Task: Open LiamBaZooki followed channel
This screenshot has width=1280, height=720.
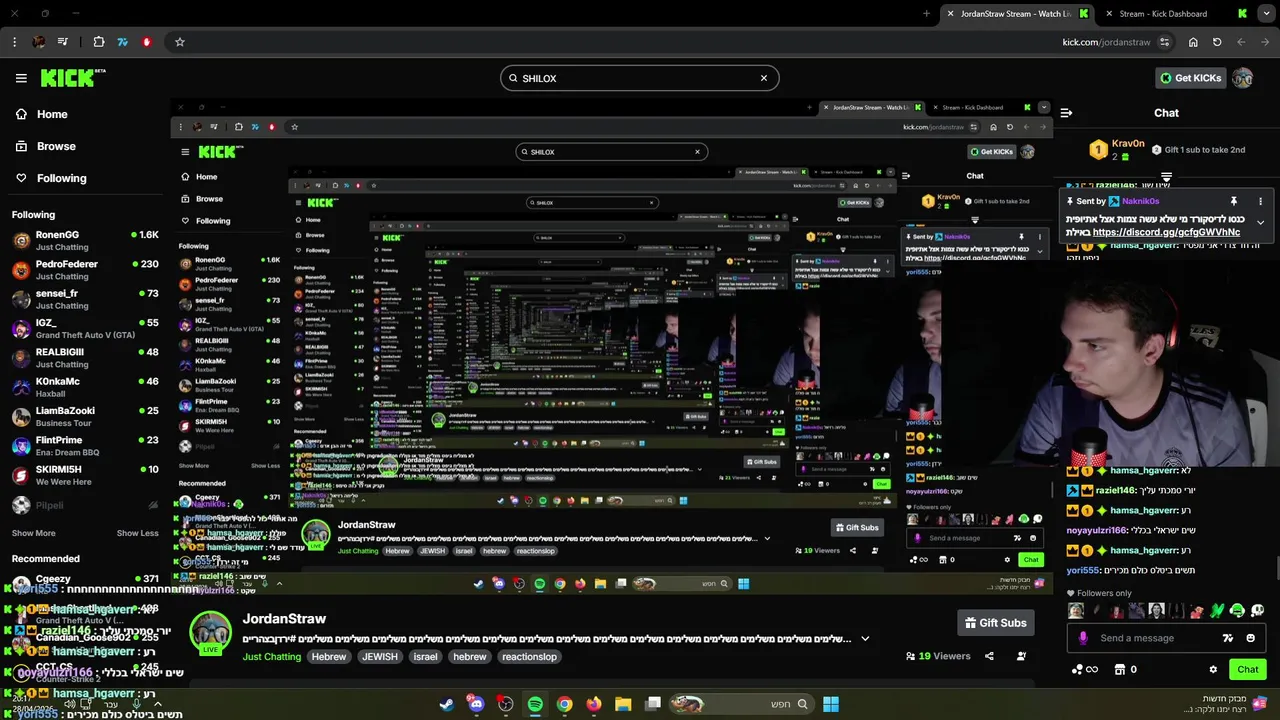Action: click(85, 416)
